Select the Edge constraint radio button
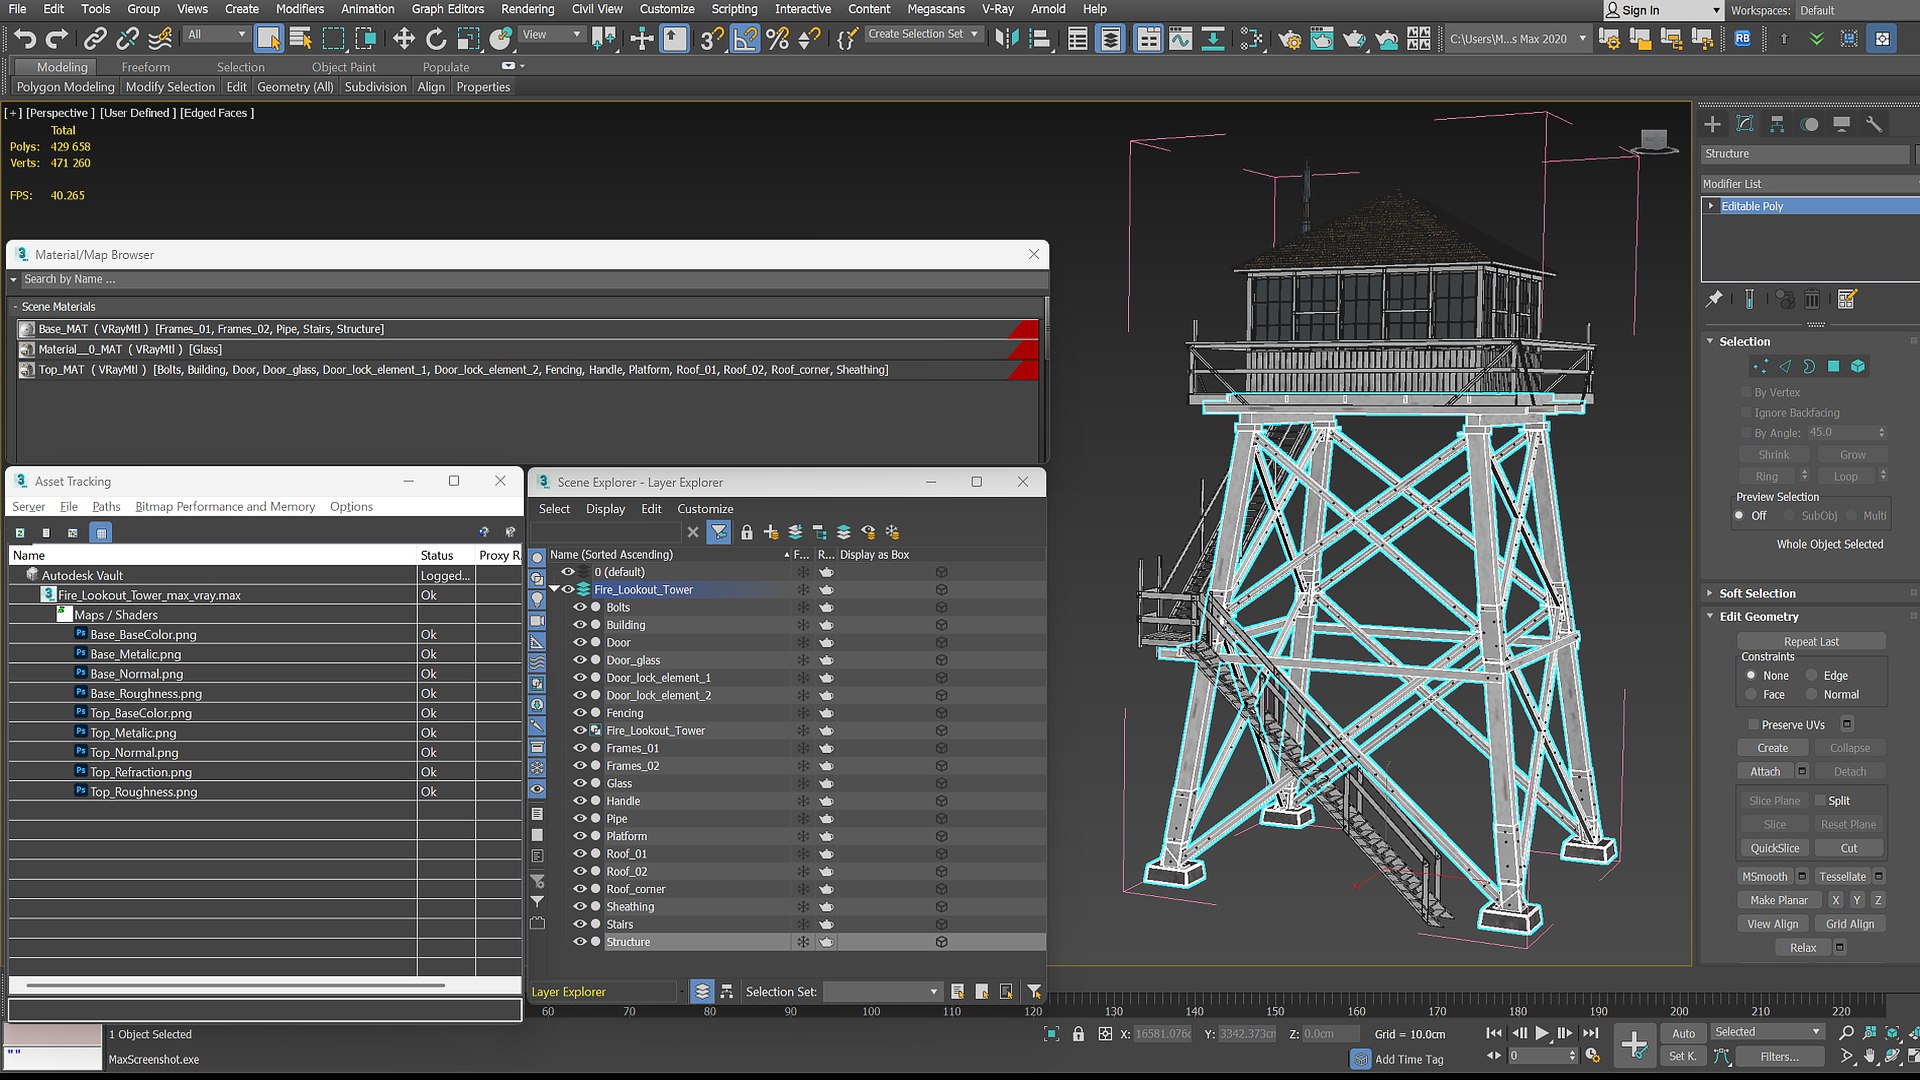The width and height of the screenshot is (1920, 1080). coord(1811,676)
